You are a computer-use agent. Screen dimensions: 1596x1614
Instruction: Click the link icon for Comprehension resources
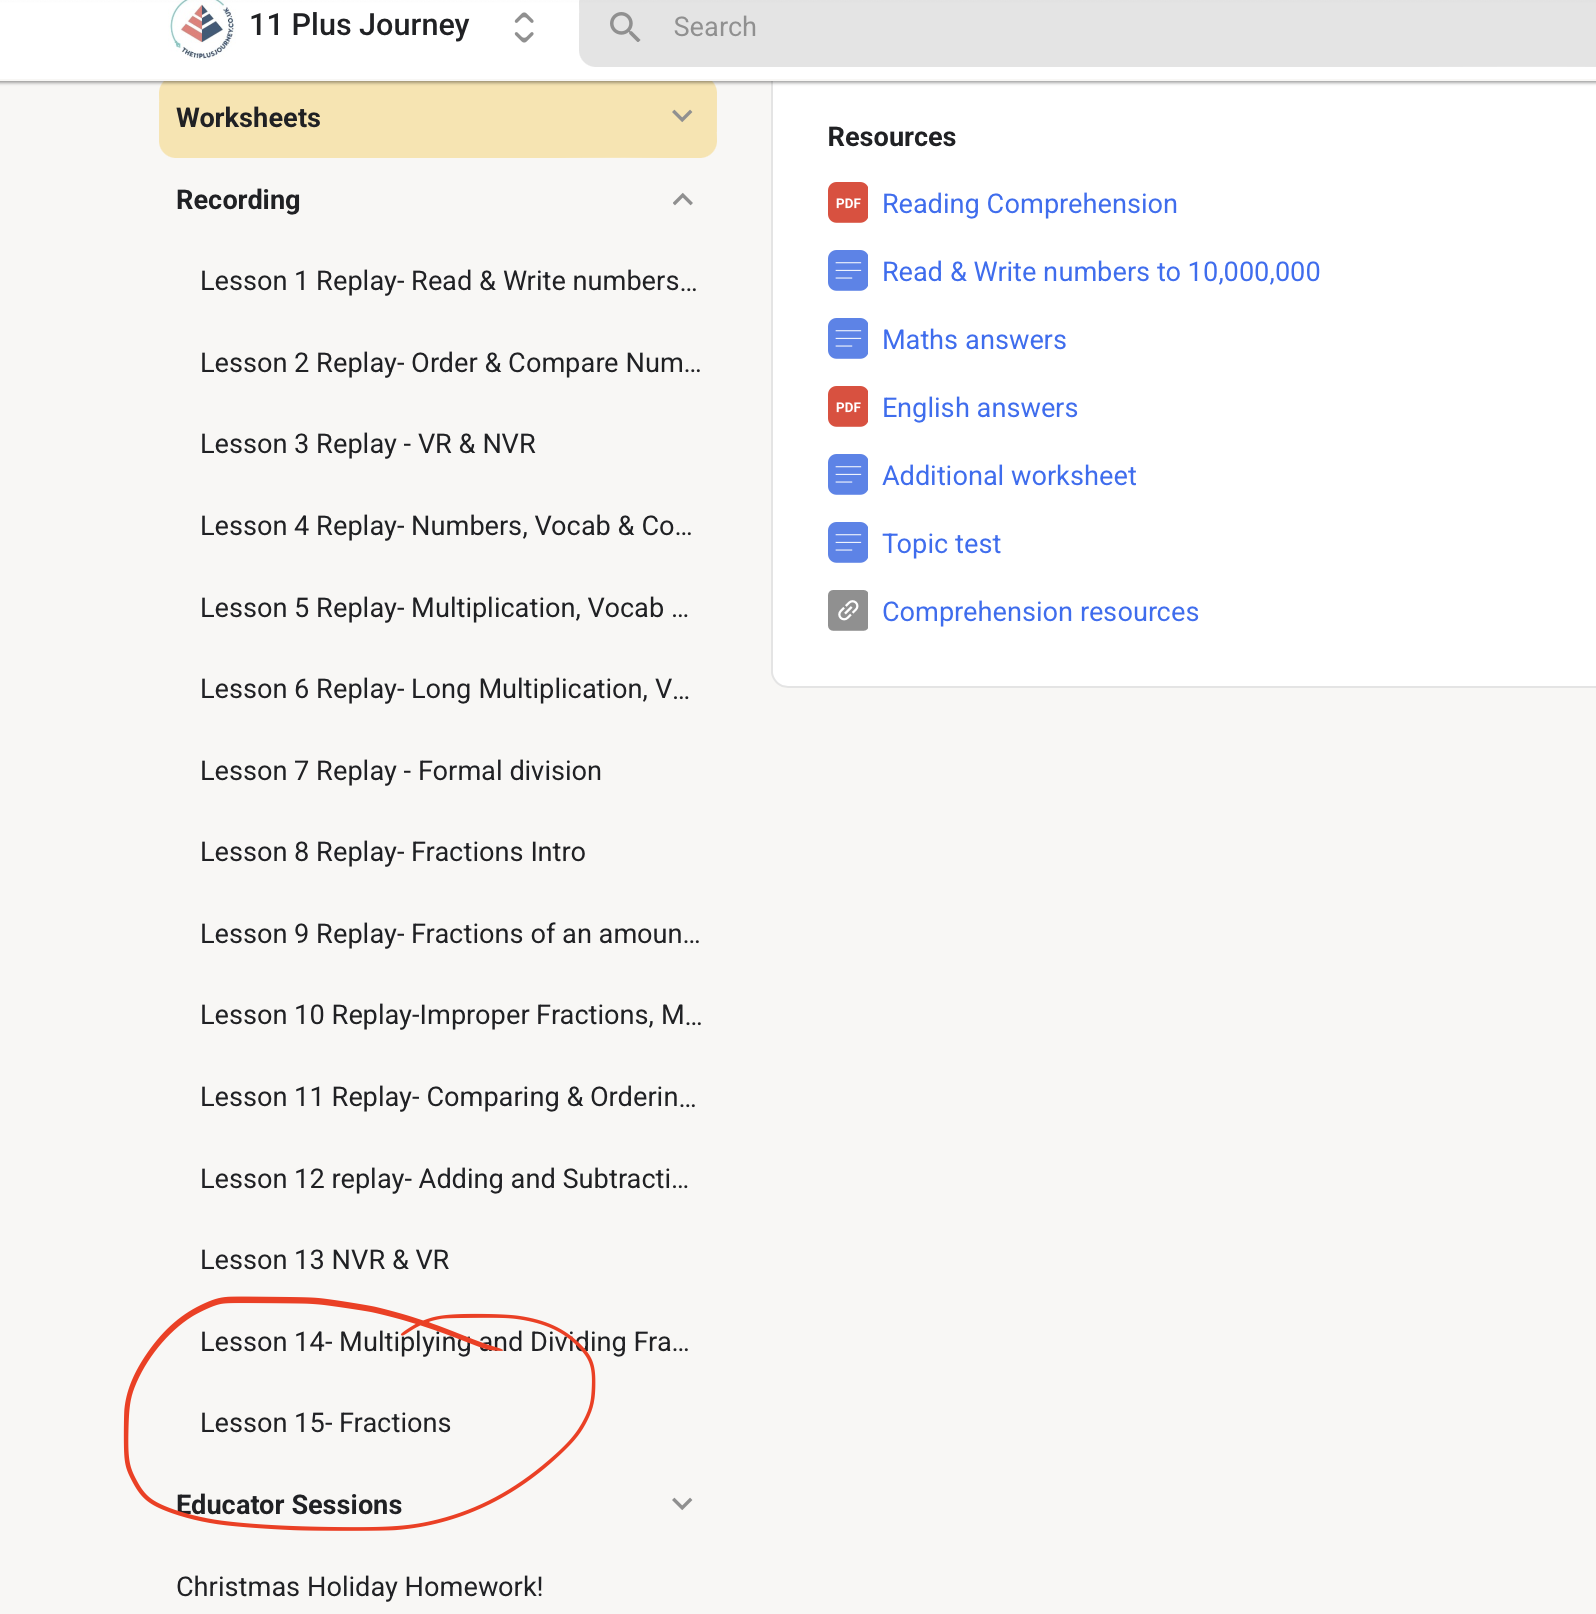point(847,611)
